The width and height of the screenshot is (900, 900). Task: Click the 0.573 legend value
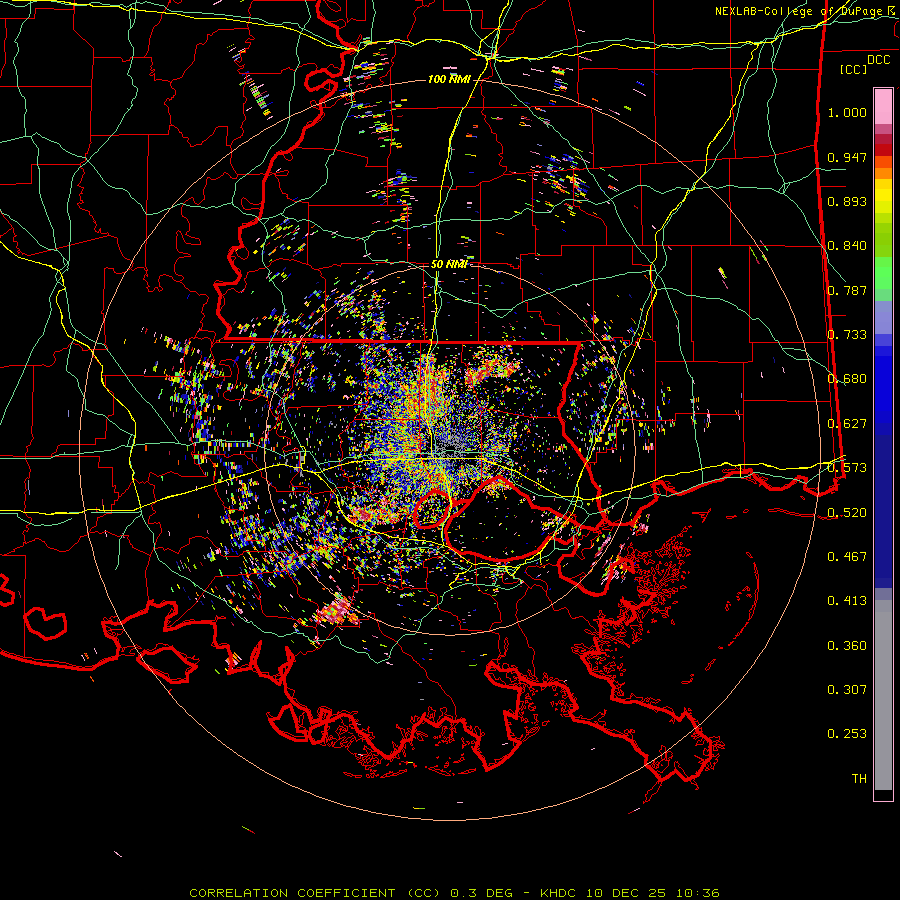point(847,468)
